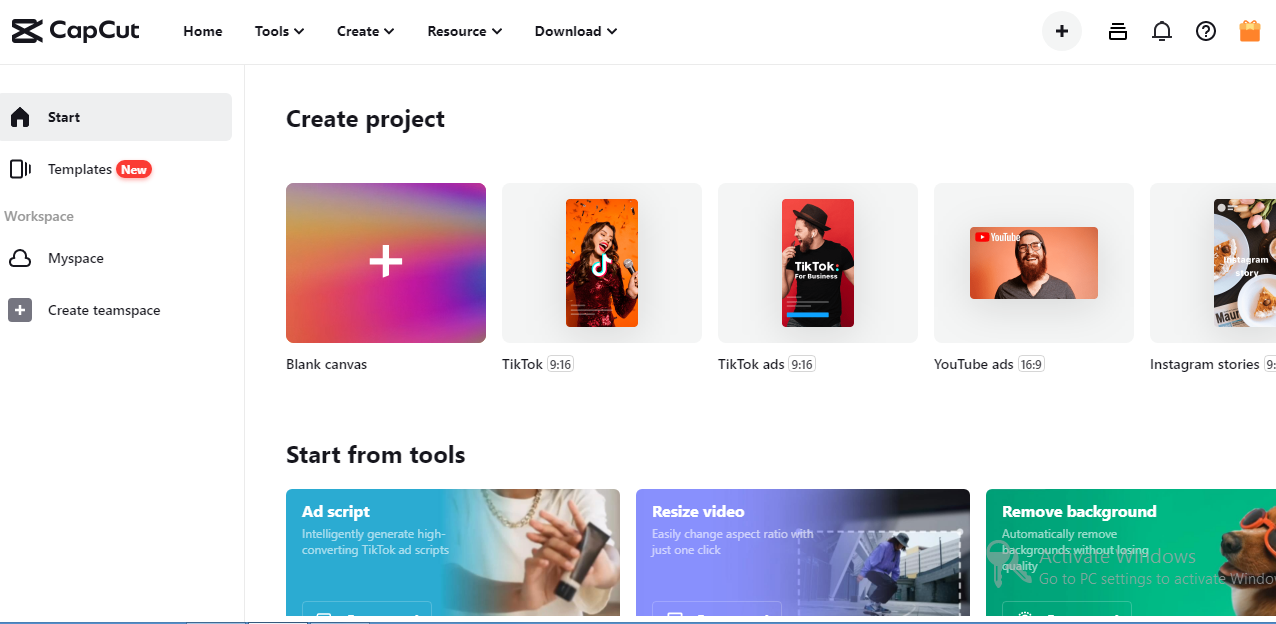Click the Myspace cloud icon

[x=20, y=259]
